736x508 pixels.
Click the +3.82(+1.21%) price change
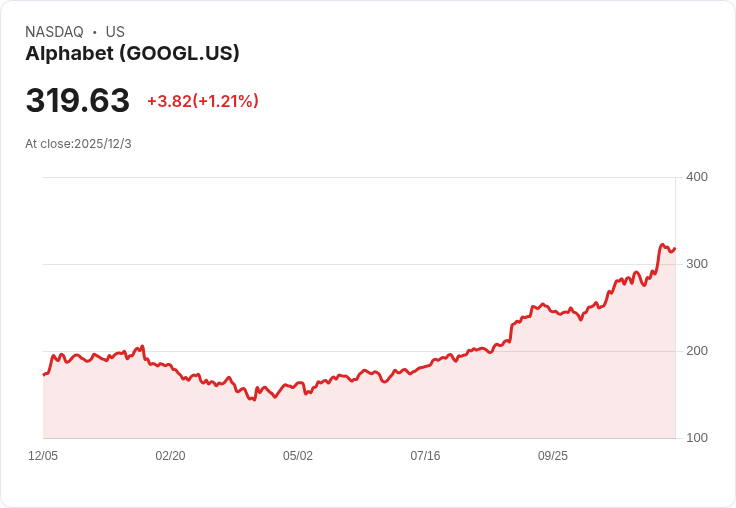pyautogui.click(x=203, y=101)
